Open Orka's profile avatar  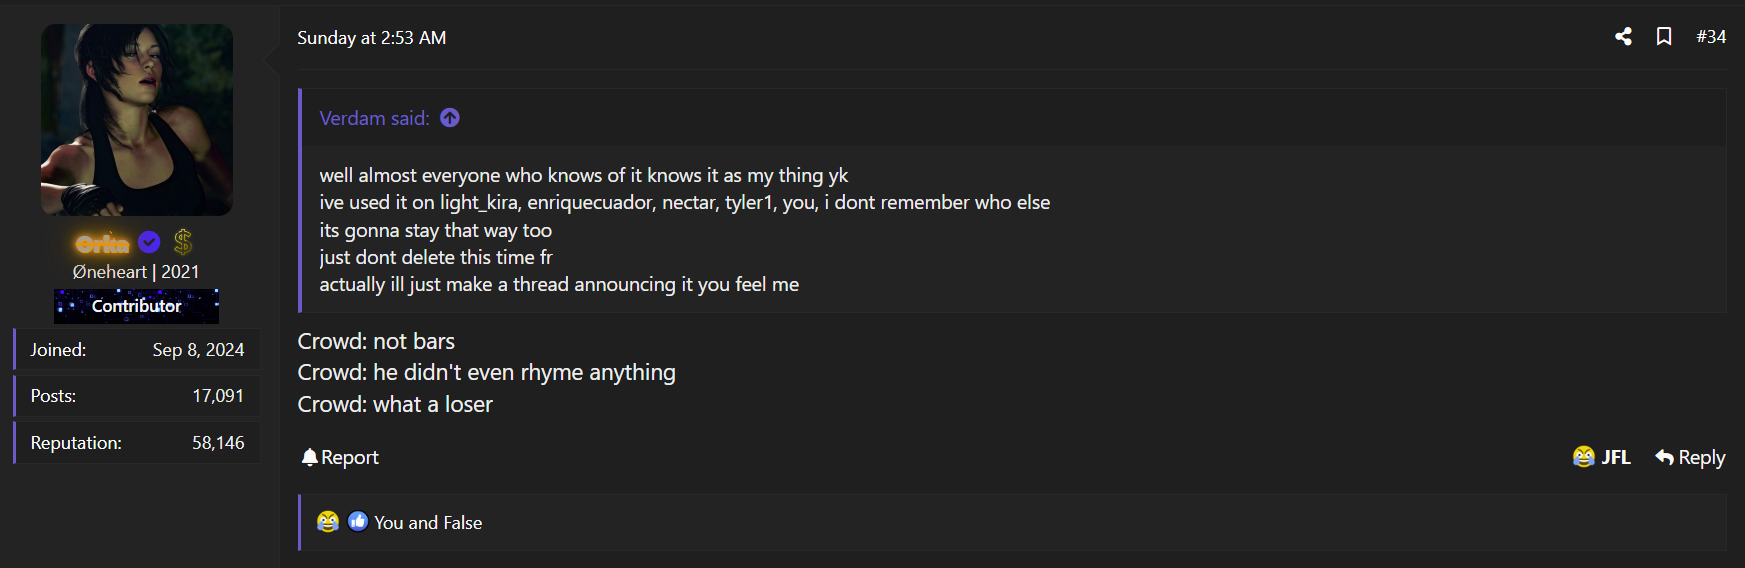click(x=137, y=120)
